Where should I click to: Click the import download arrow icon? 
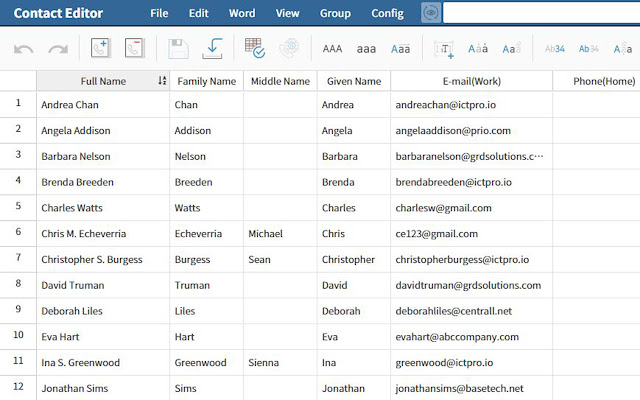(212, 48)
